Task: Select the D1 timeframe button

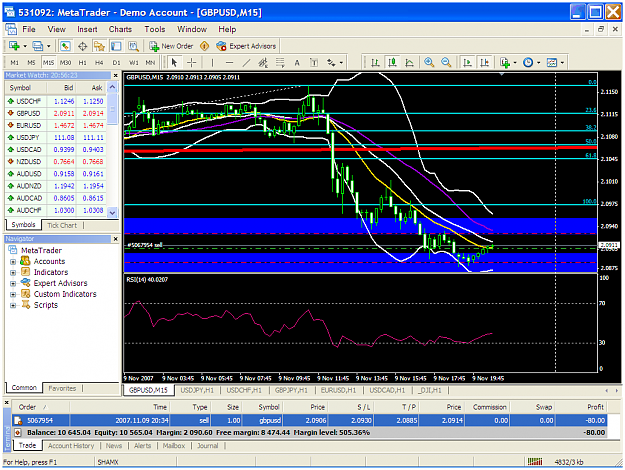Action: (x=116, y=63)
